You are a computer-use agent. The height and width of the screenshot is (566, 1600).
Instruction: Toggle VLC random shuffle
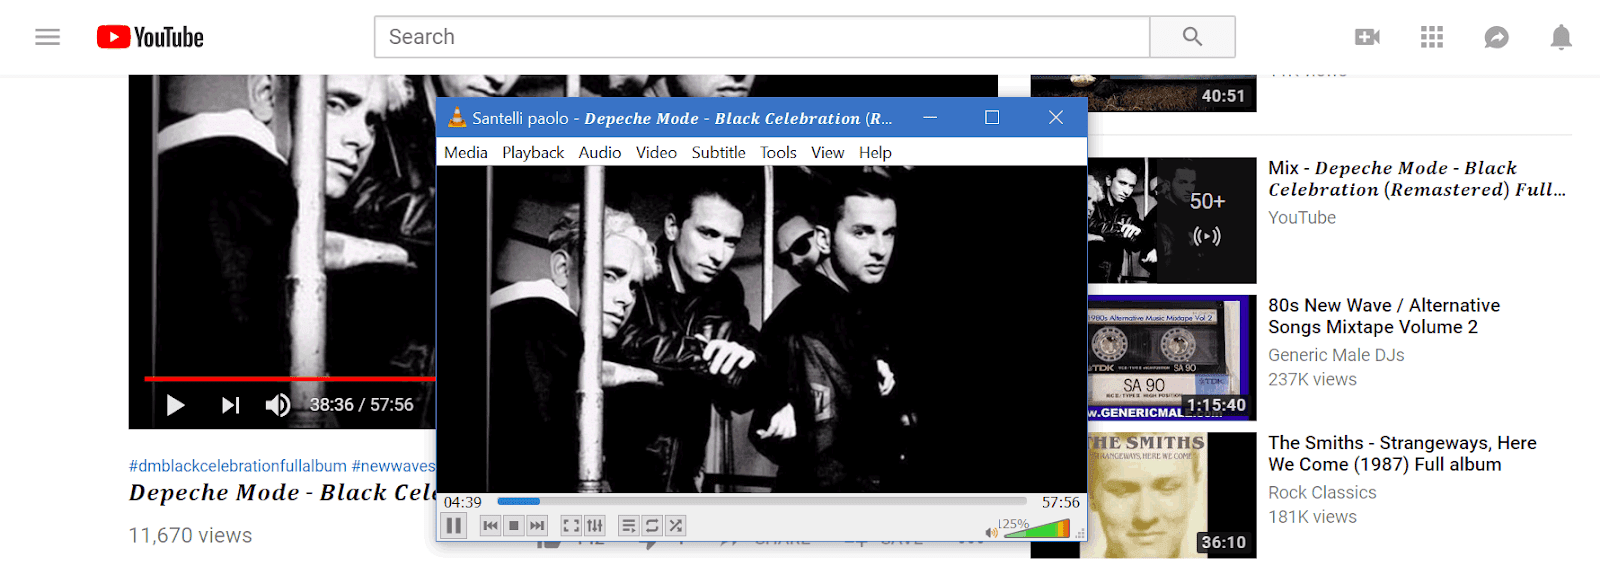(x=676, y=525)
